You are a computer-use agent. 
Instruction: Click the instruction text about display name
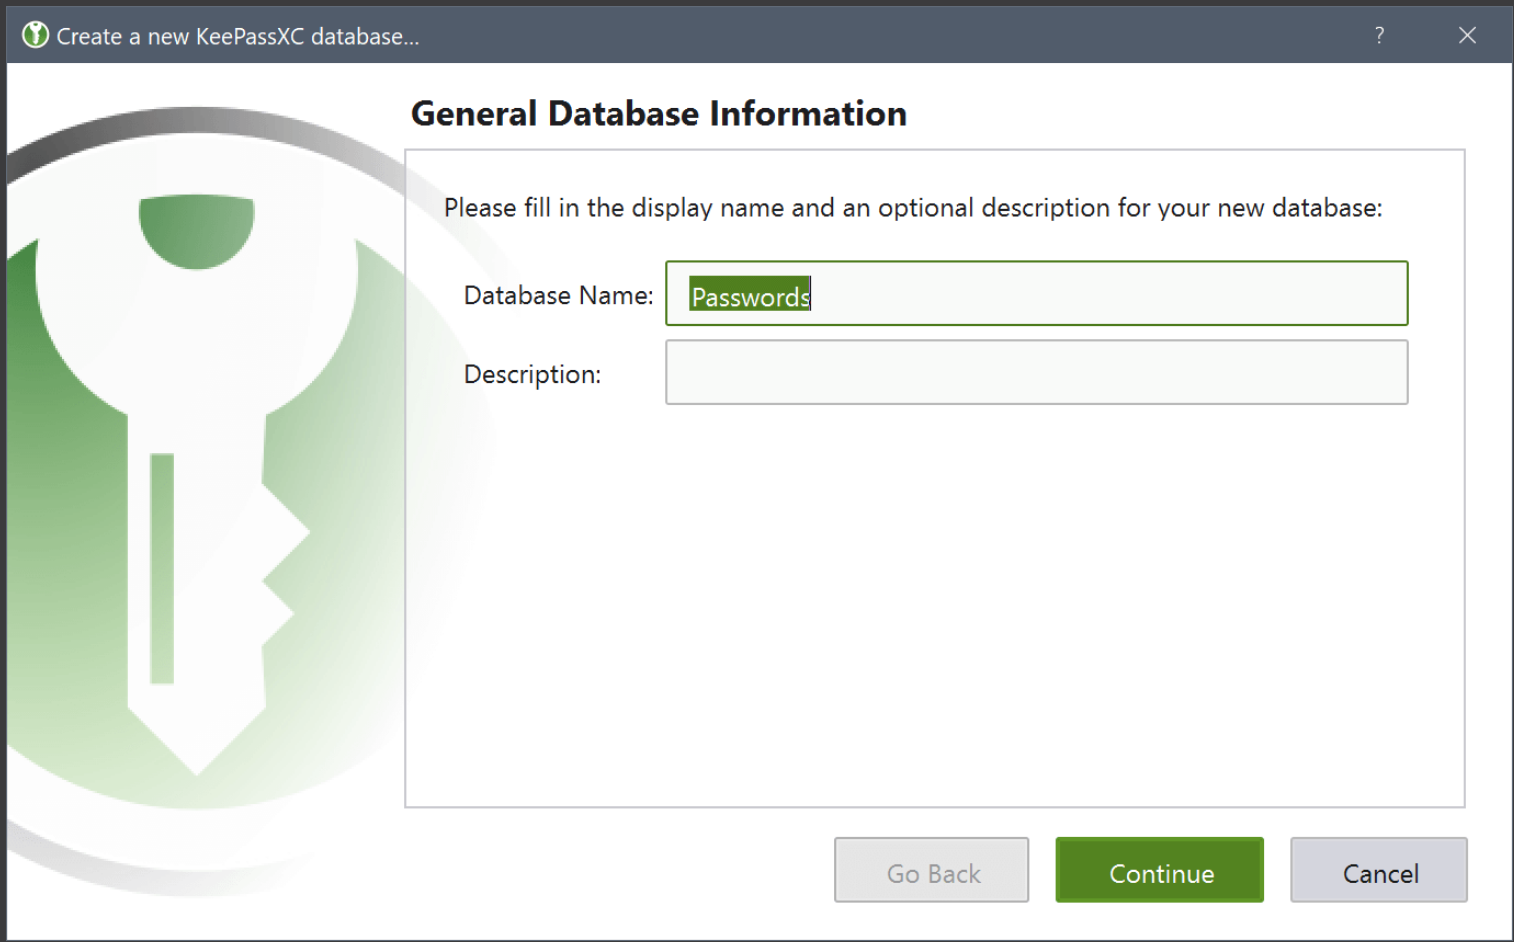(912, 208)
